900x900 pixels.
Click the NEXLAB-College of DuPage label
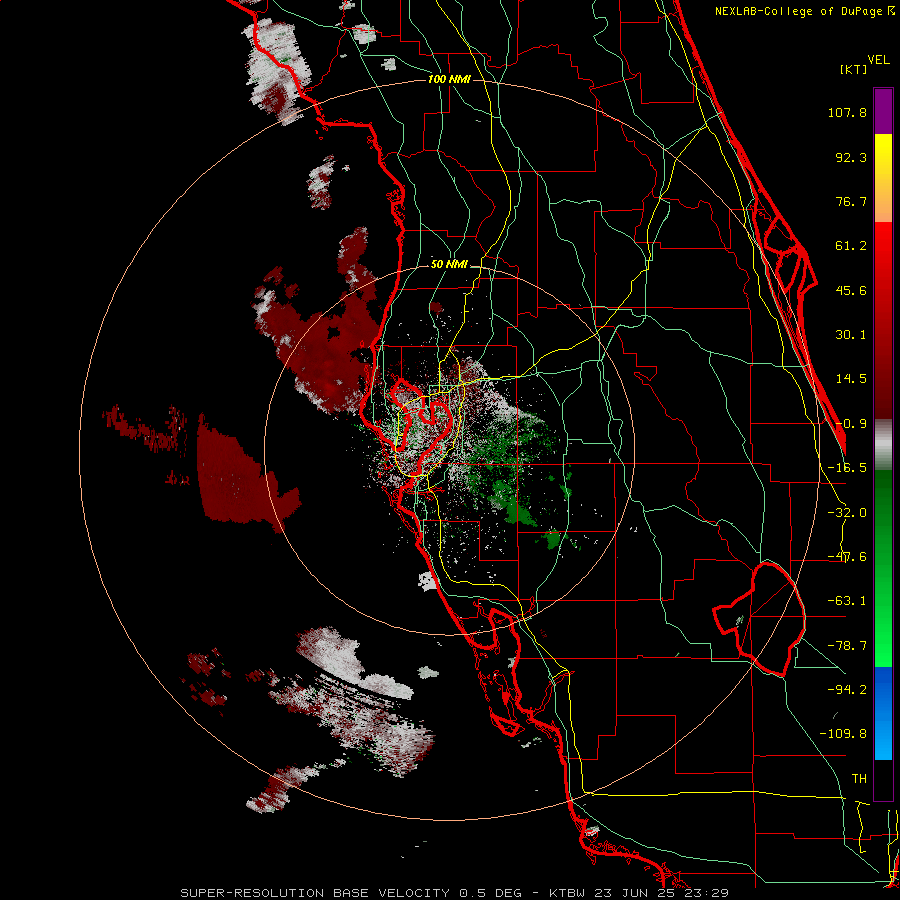(804, 11)
